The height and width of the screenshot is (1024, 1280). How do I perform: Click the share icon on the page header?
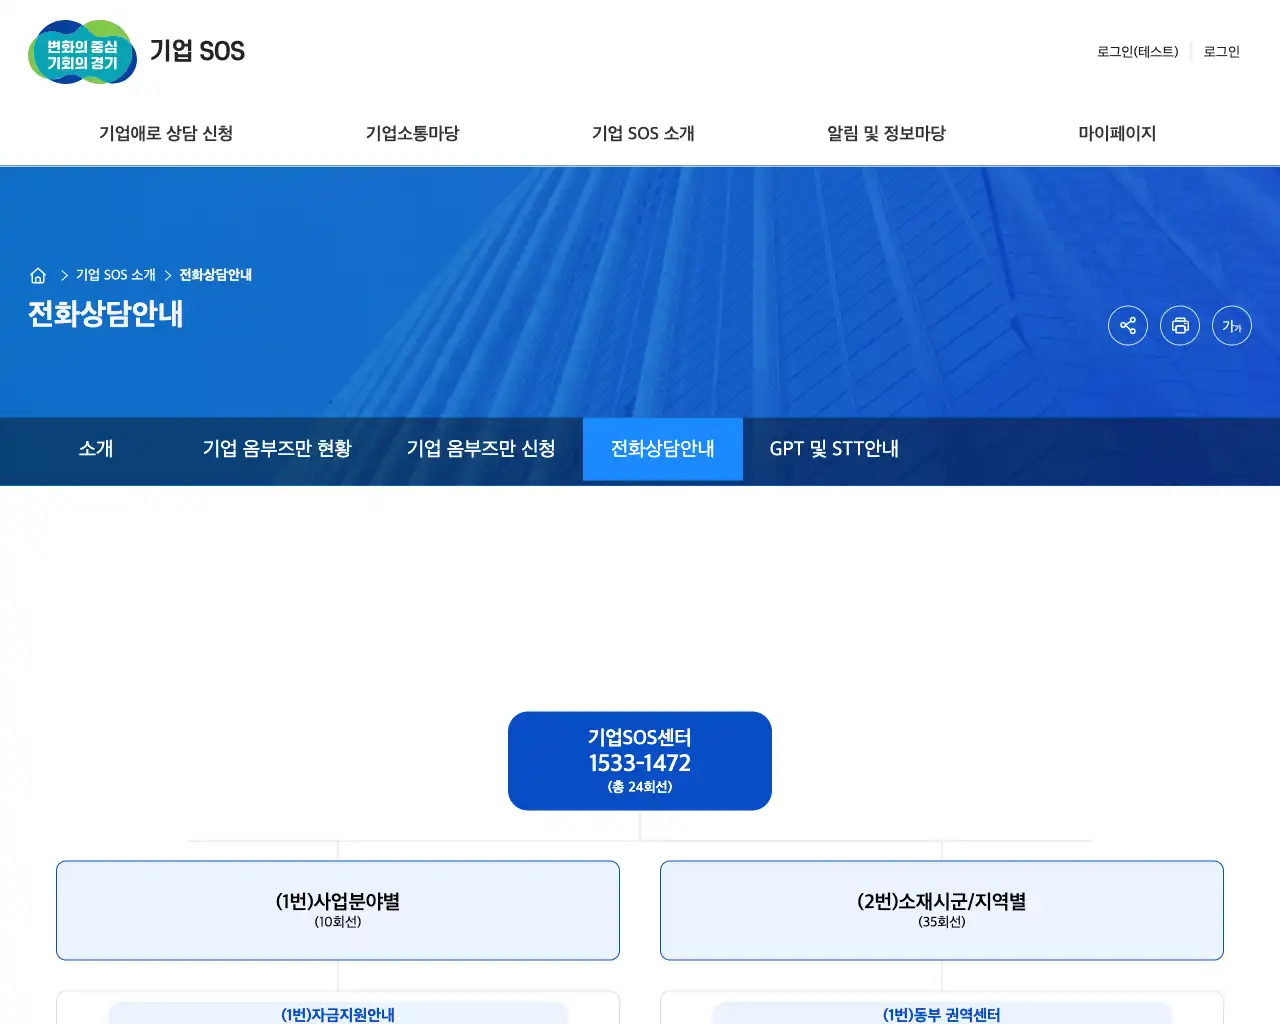1128,325
